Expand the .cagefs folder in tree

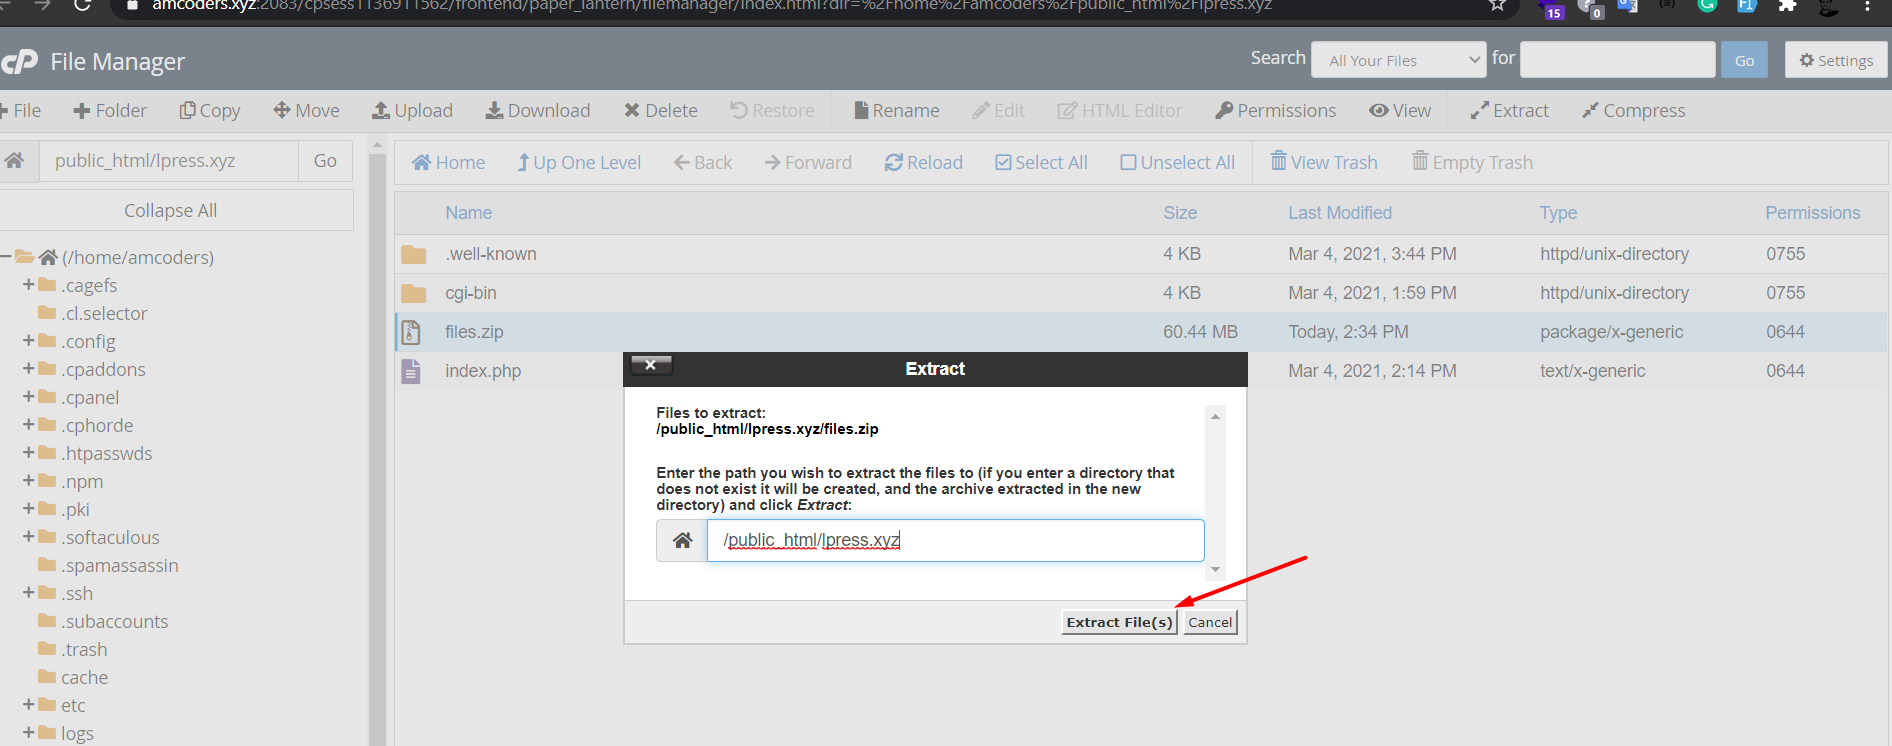[29, 285]
